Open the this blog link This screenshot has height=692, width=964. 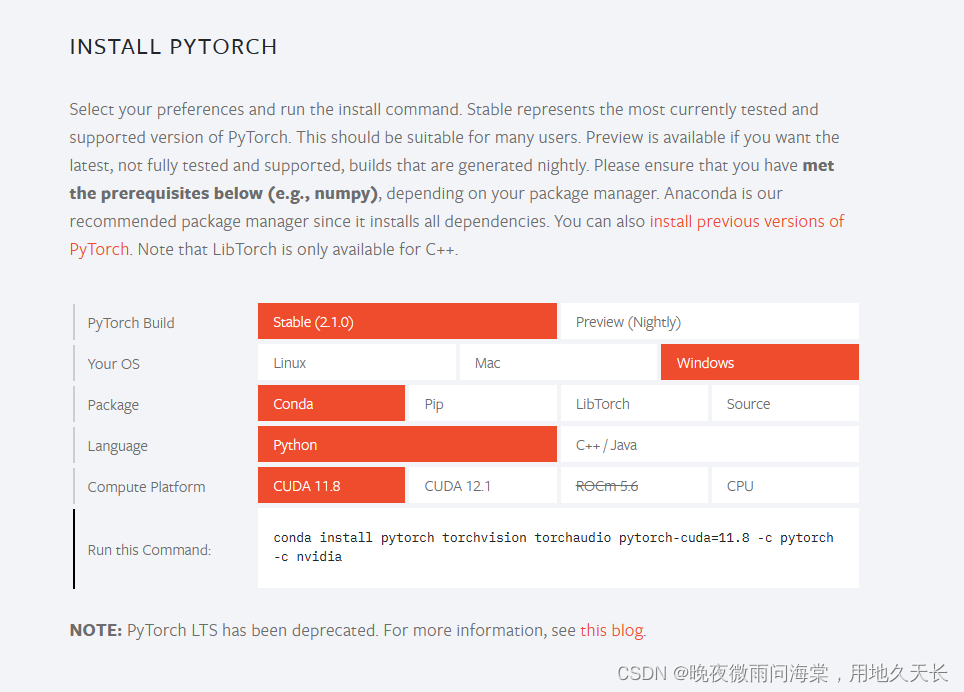point(611,630)
